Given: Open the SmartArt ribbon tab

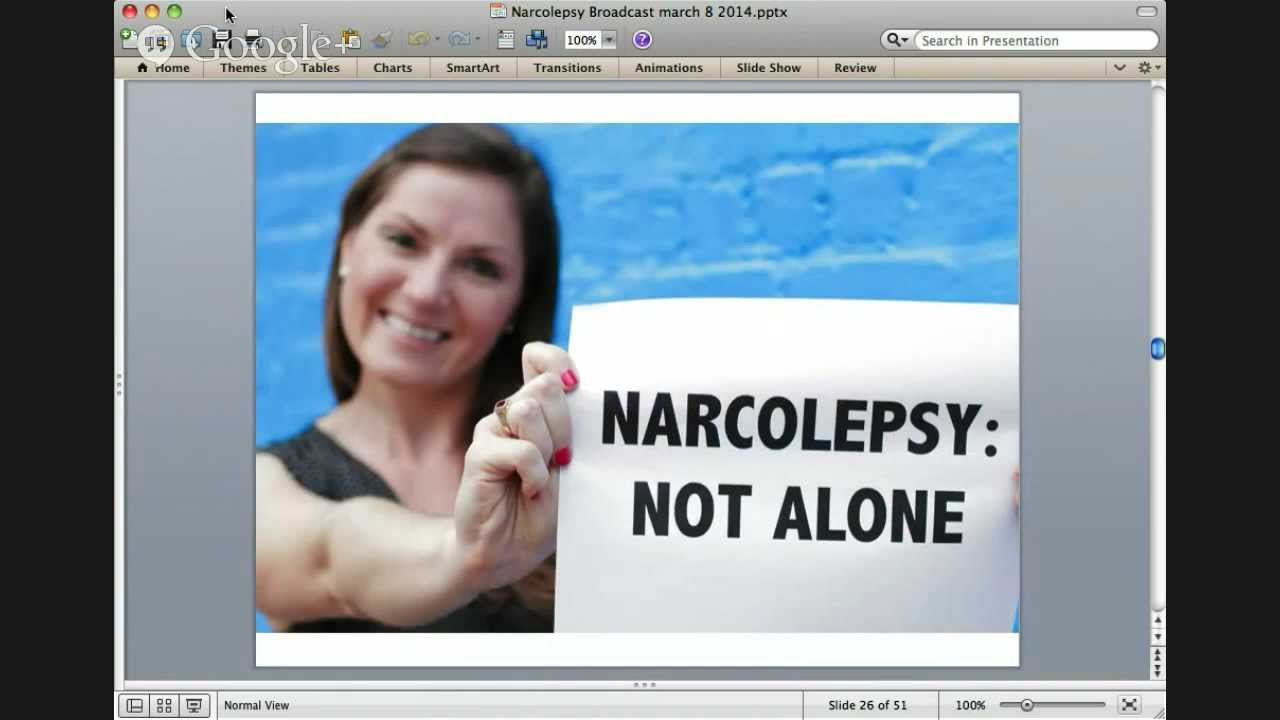Looking at the screenshot, I should pos(473,68).
